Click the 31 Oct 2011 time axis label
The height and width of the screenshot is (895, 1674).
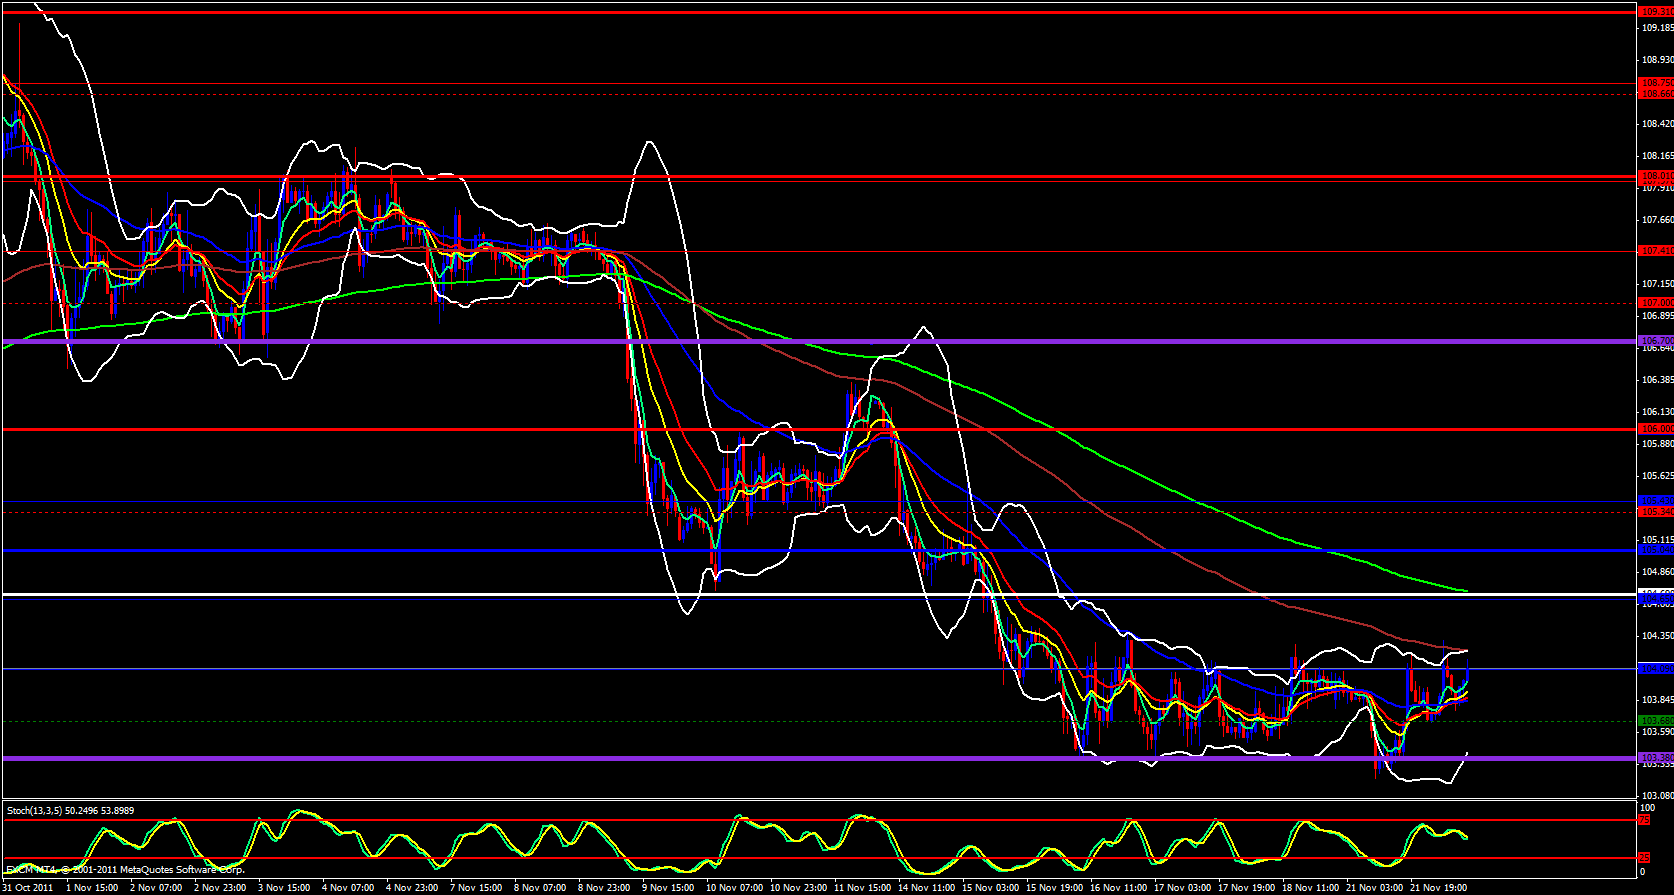(28, 887)
